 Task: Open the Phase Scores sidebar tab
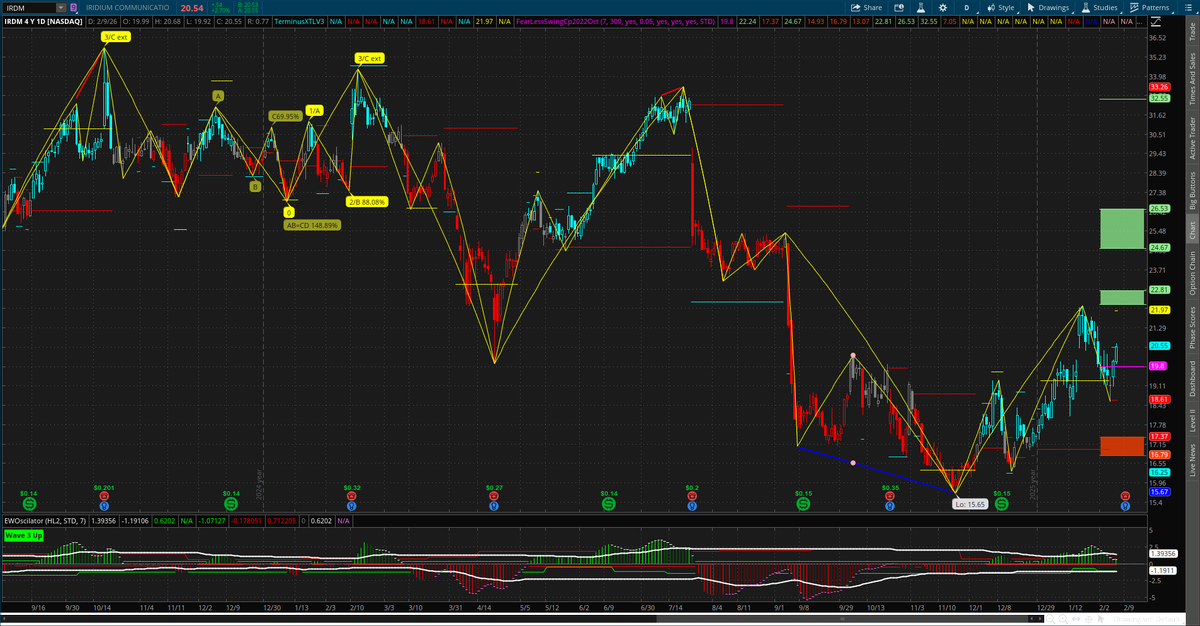(x=1191, y=328)
